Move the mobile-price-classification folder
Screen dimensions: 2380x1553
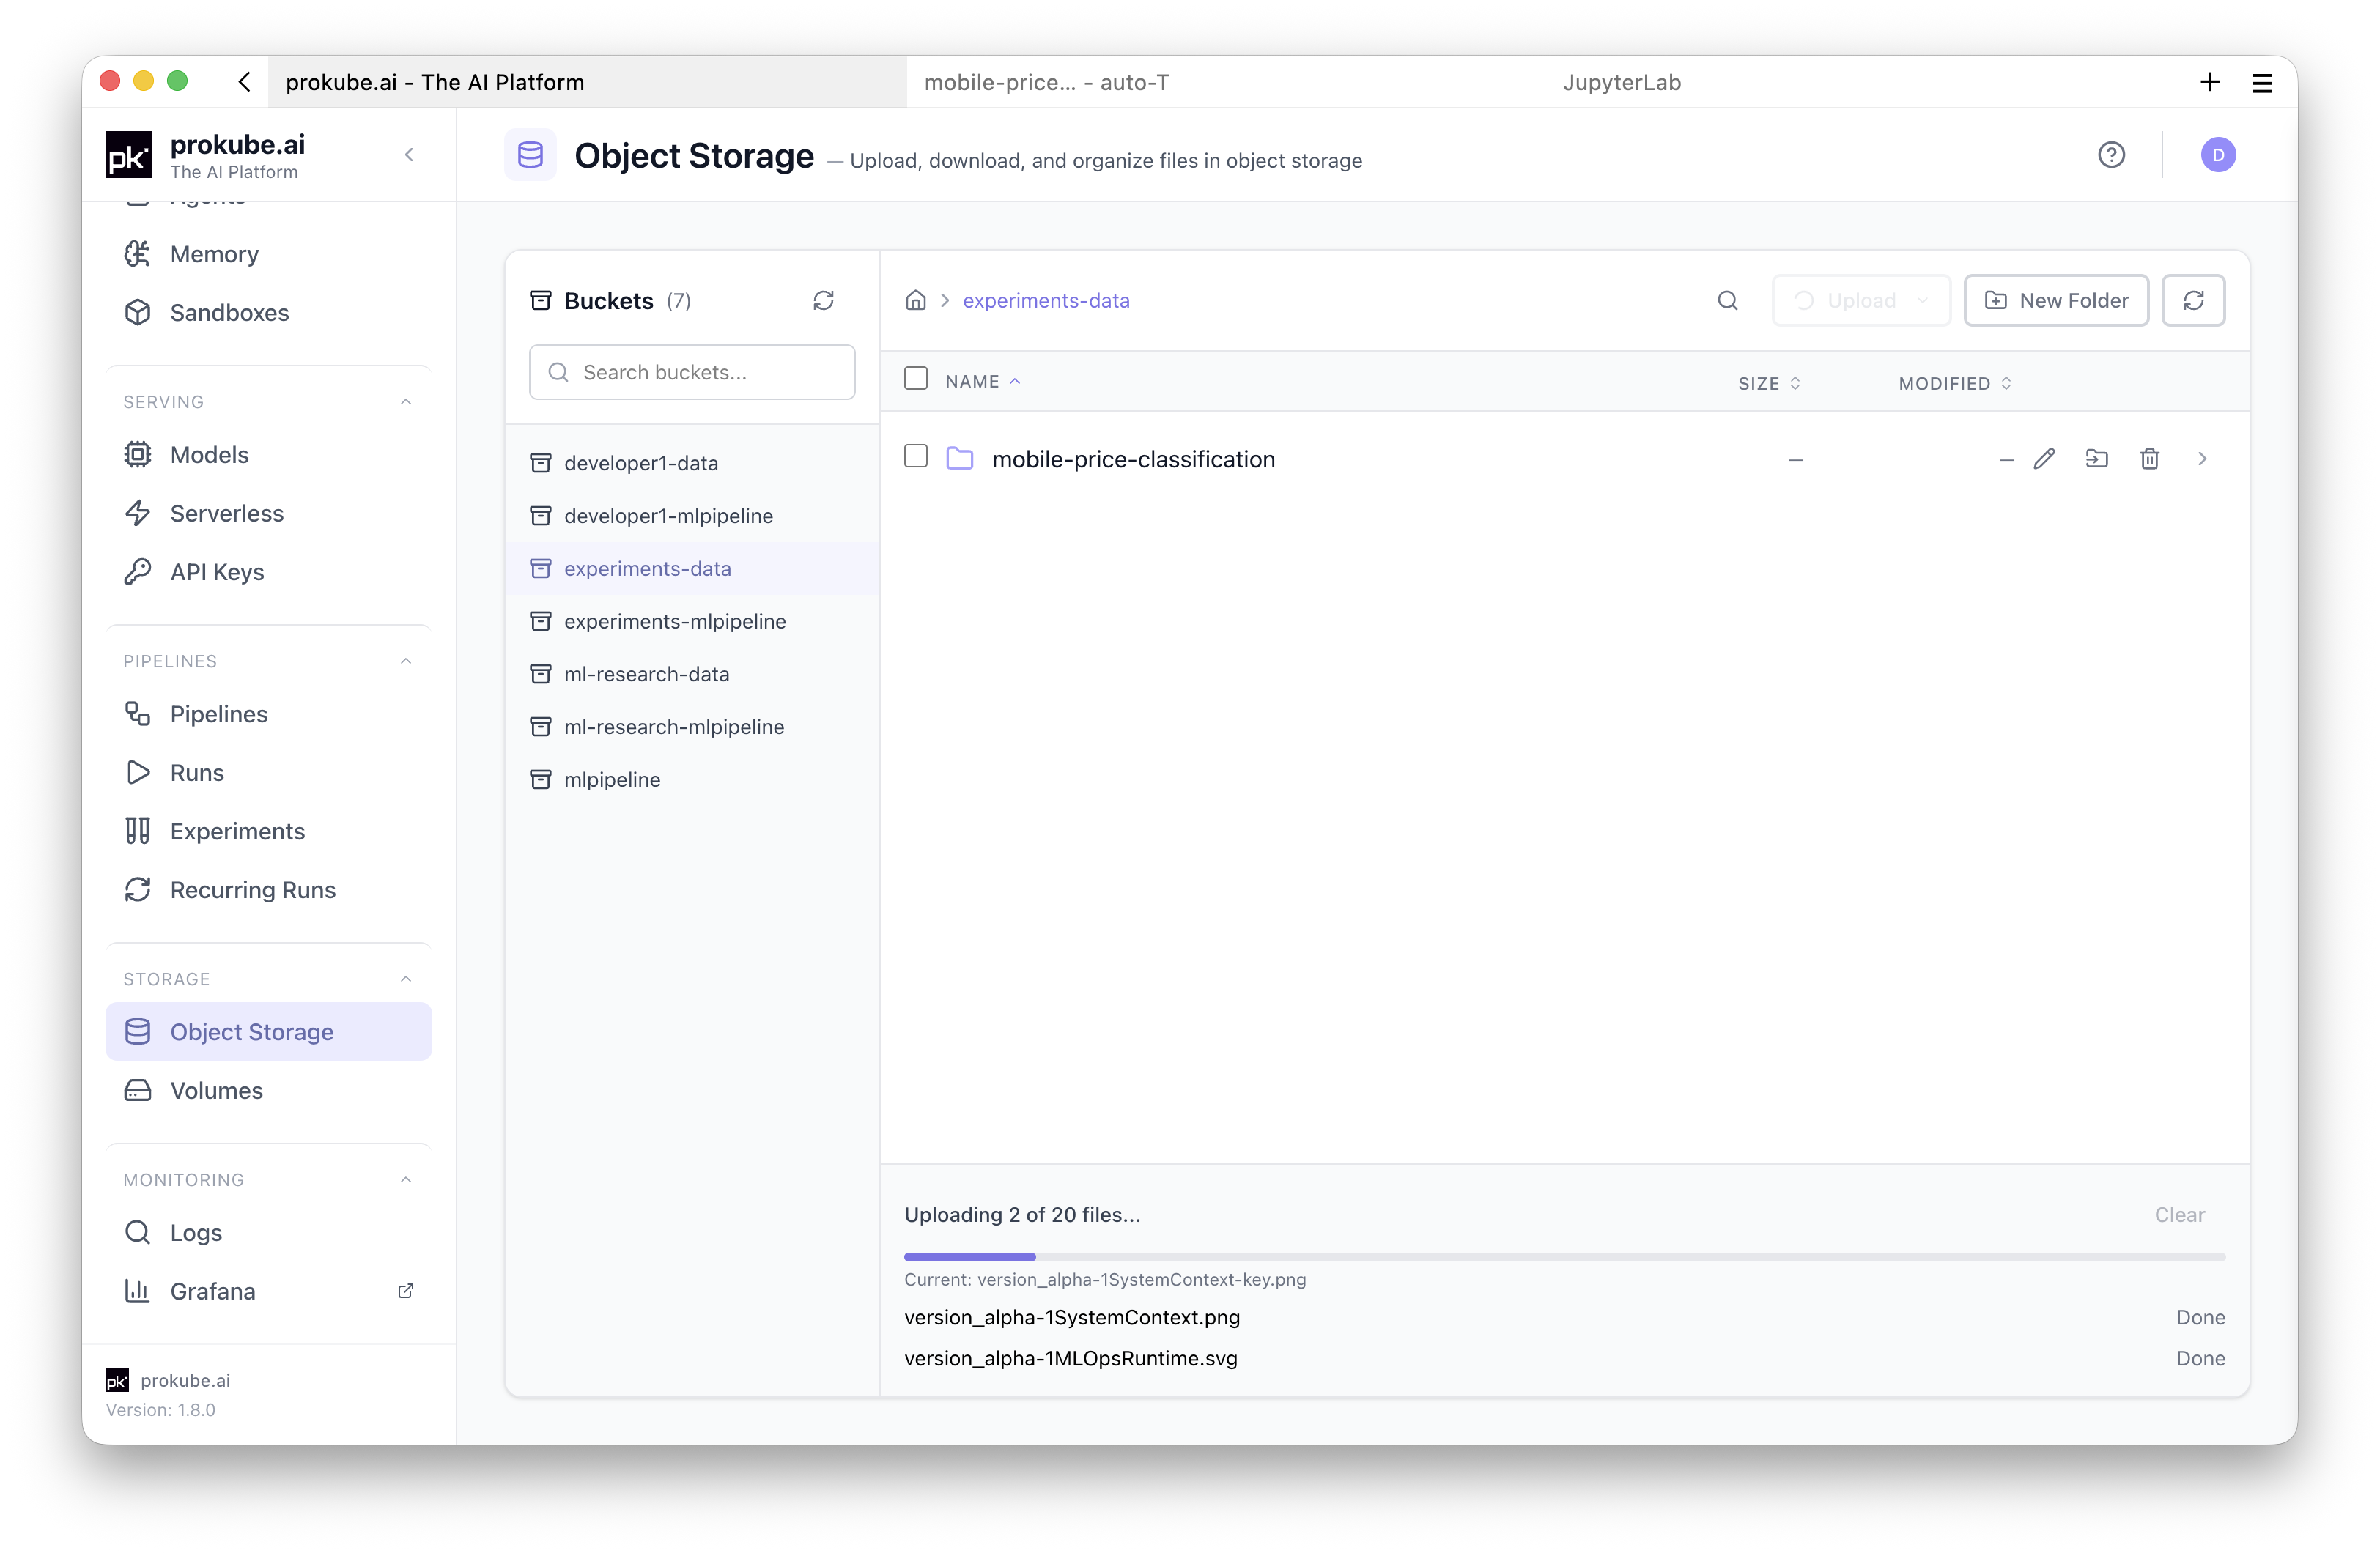[2096, 459]
